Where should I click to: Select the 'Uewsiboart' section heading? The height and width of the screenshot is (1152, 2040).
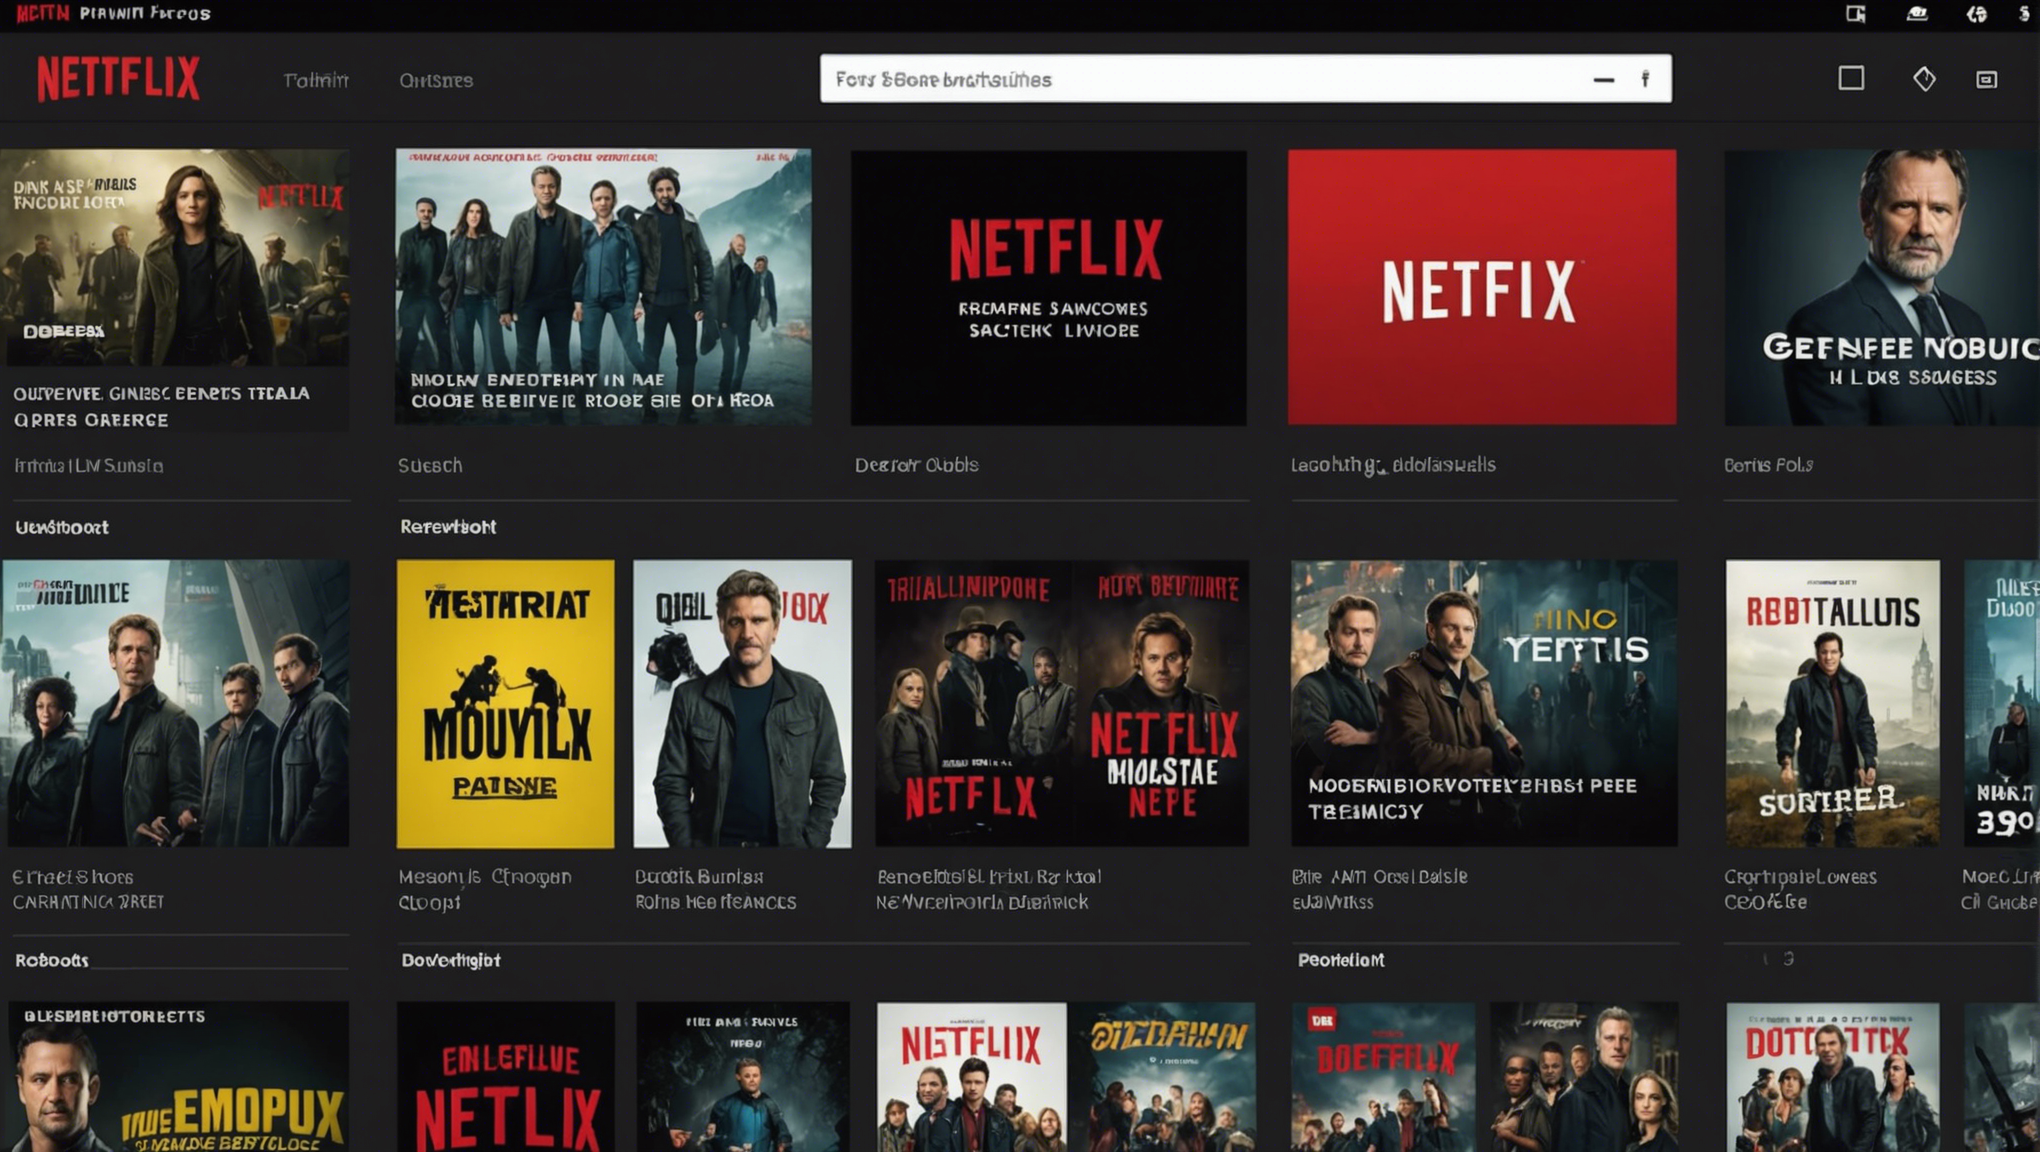[62, 527]
